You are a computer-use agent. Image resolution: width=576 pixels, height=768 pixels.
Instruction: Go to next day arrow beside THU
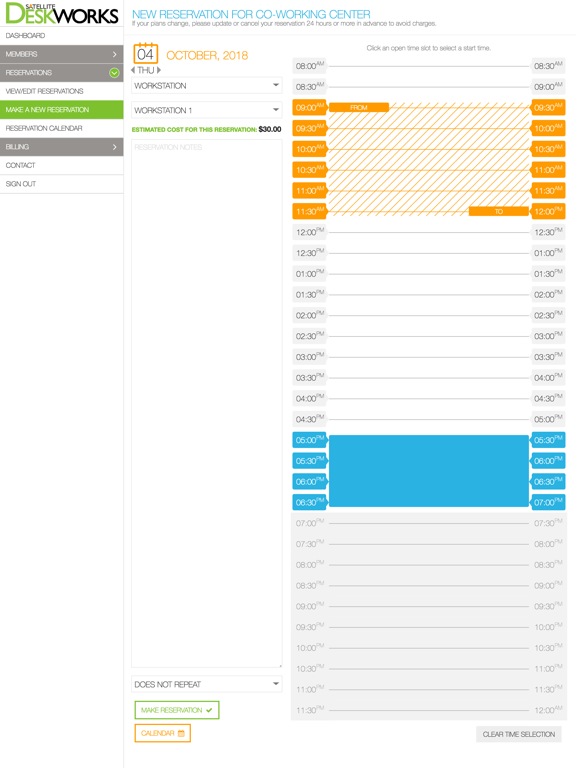coord(159,71)
